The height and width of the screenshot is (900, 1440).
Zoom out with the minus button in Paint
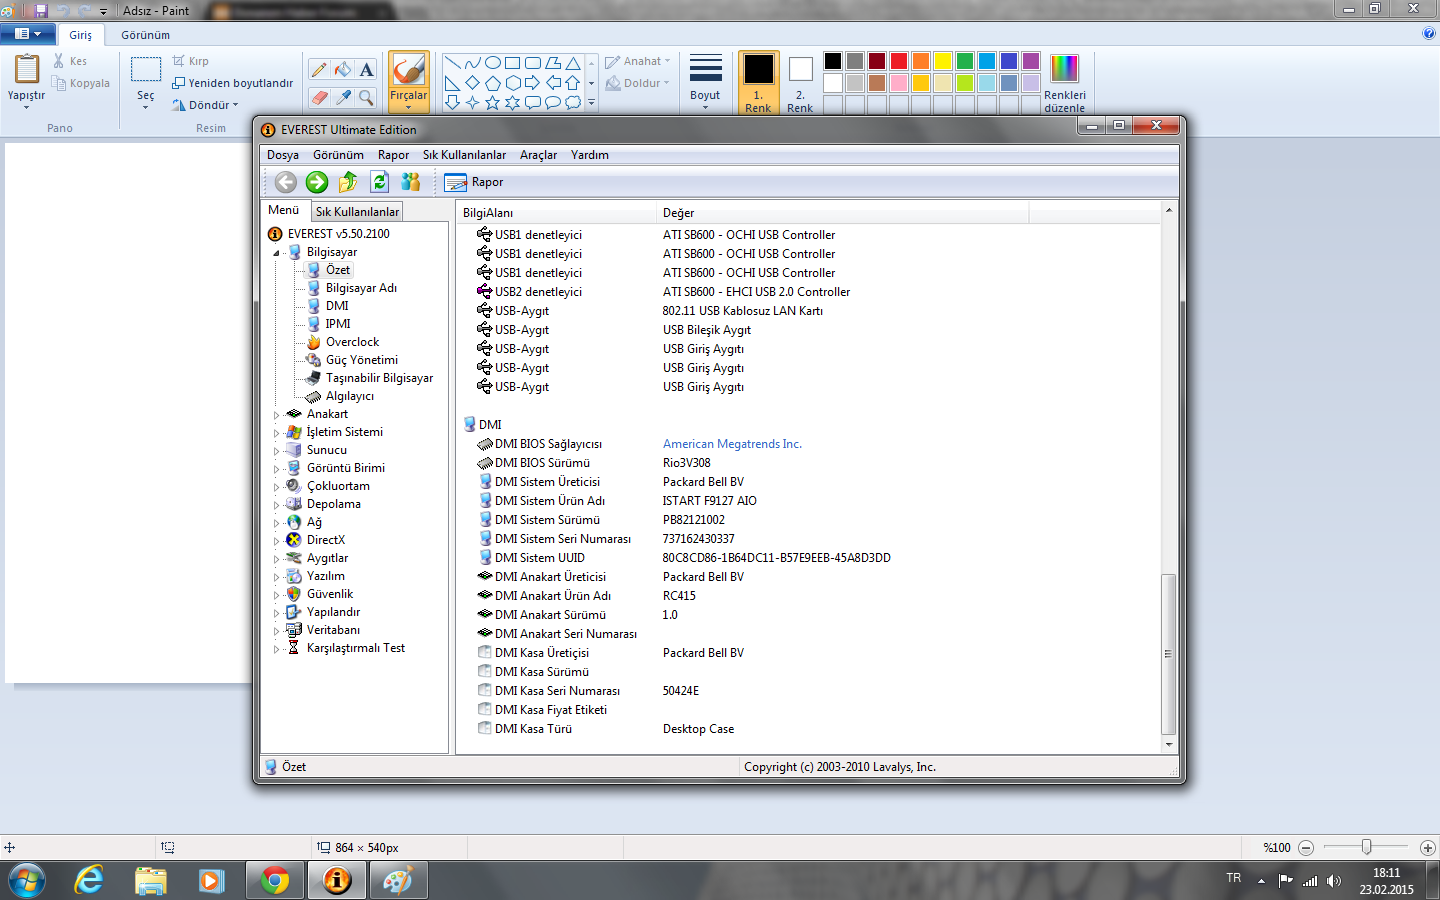click(1306, 848)
